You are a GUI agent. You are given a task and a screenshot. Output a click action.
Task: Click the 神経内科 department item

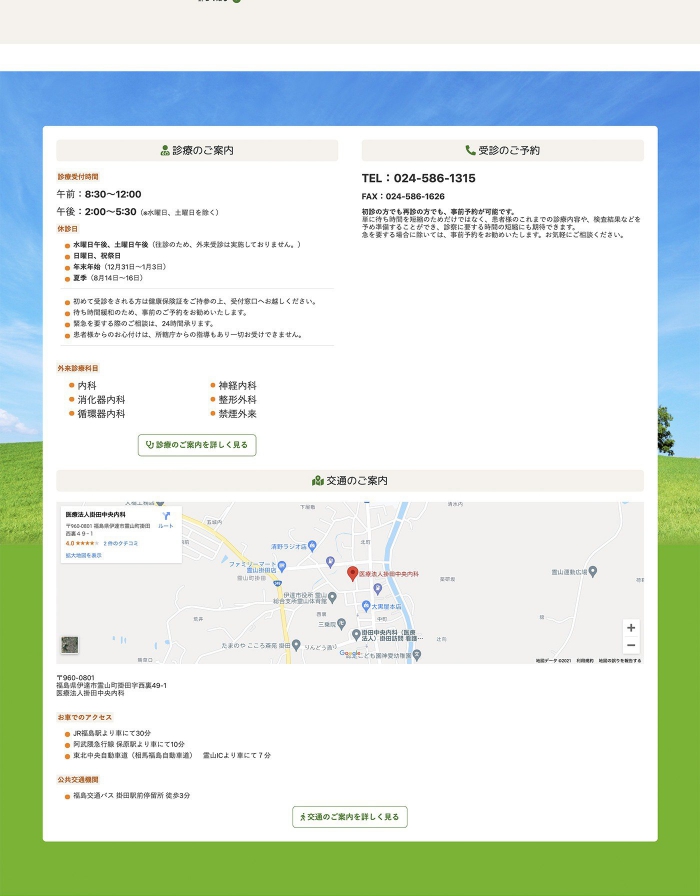point(238,386)
